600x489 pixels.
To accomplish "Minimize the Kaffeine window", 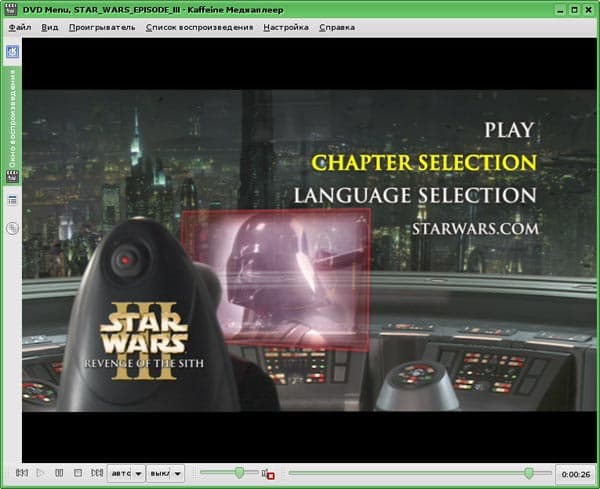I will 560,10.
